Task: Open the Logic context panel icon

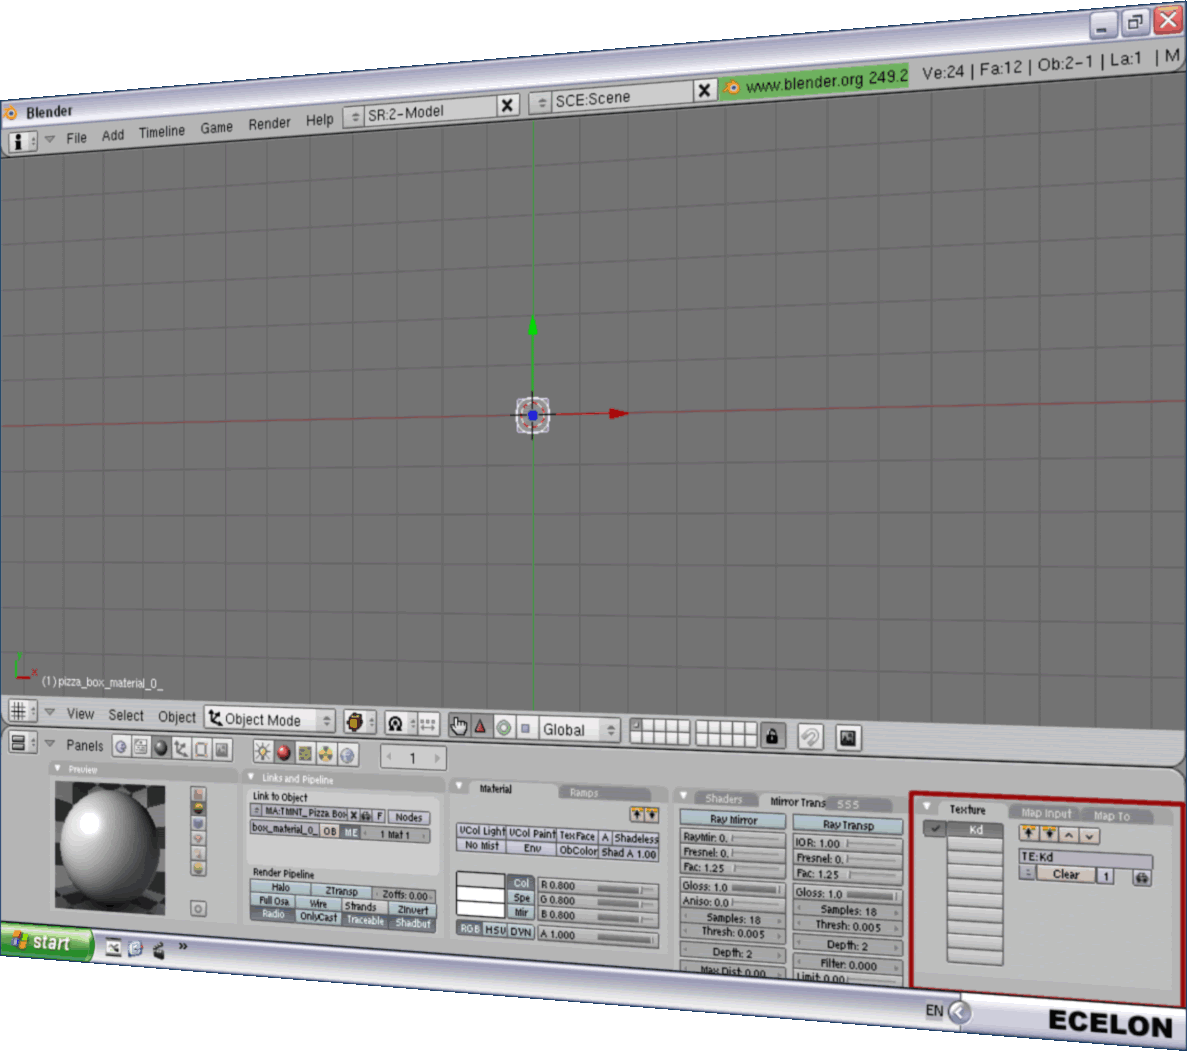Action: coord(121,747)
